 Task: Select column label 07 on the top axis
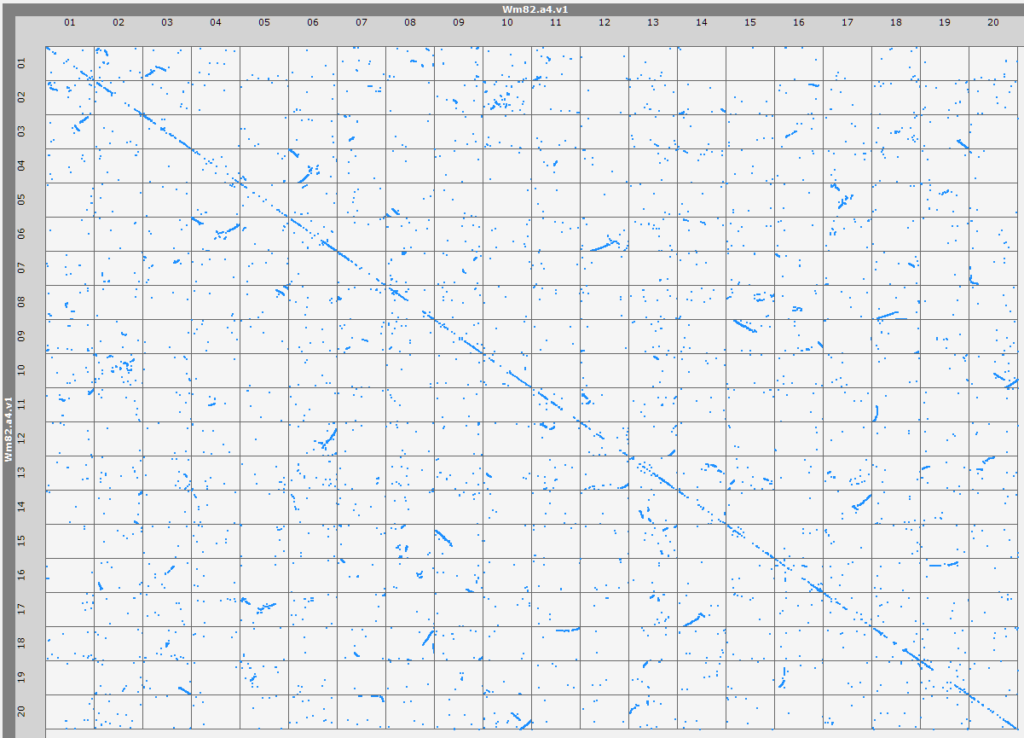click(361, 22)
